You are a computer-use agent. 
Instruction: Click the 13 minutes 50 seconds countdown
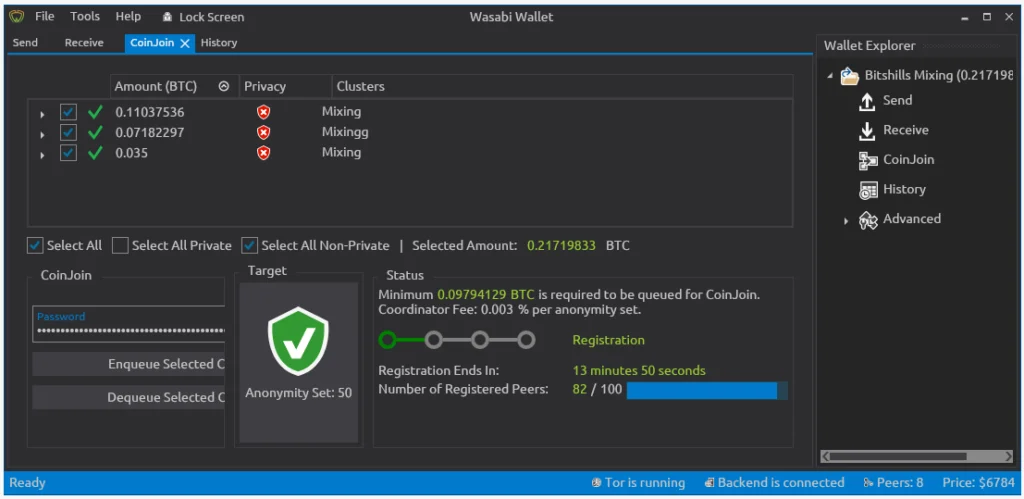(x=639, y=370)
